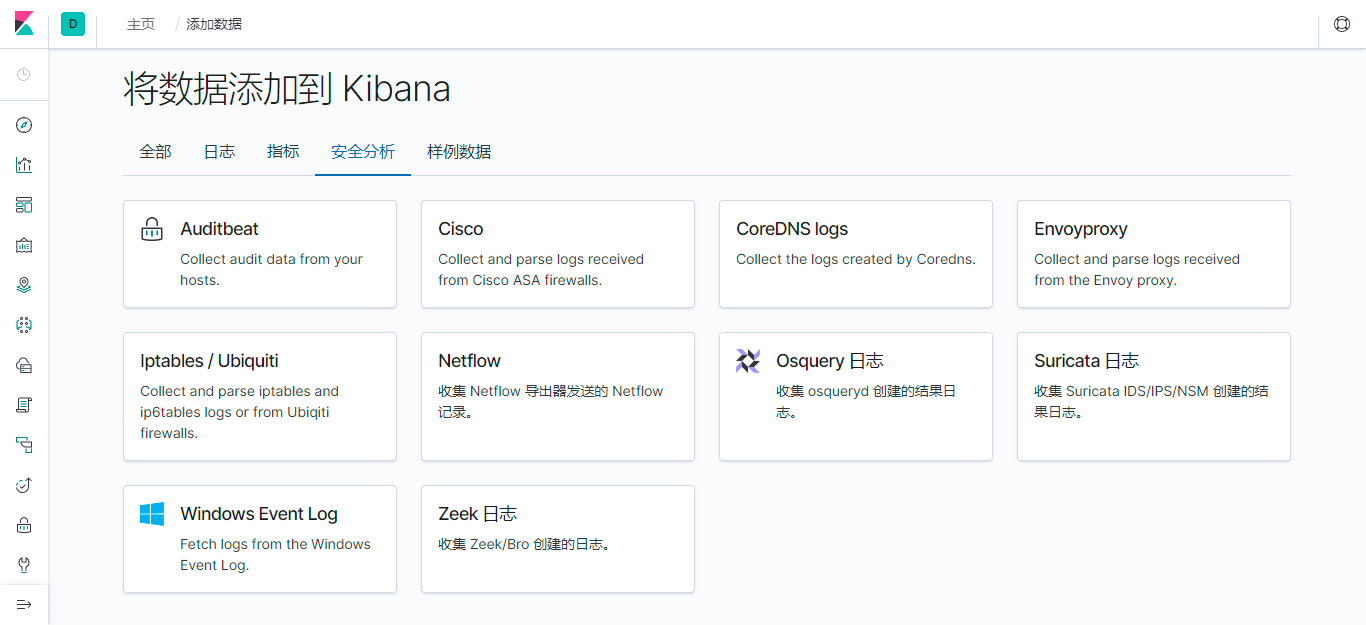Viewport: 1366px width, 625px height.
Task: Open the Auditbeat data card
Action: click(260, 254)
